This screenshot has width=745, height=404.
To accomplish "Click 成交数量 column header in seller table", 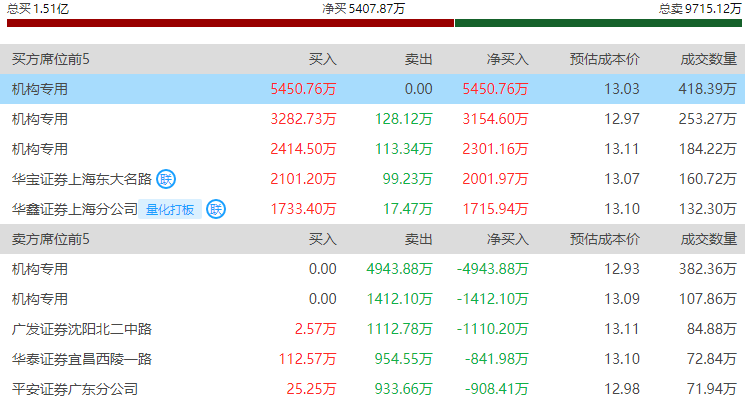I will (x=708, y=239).
